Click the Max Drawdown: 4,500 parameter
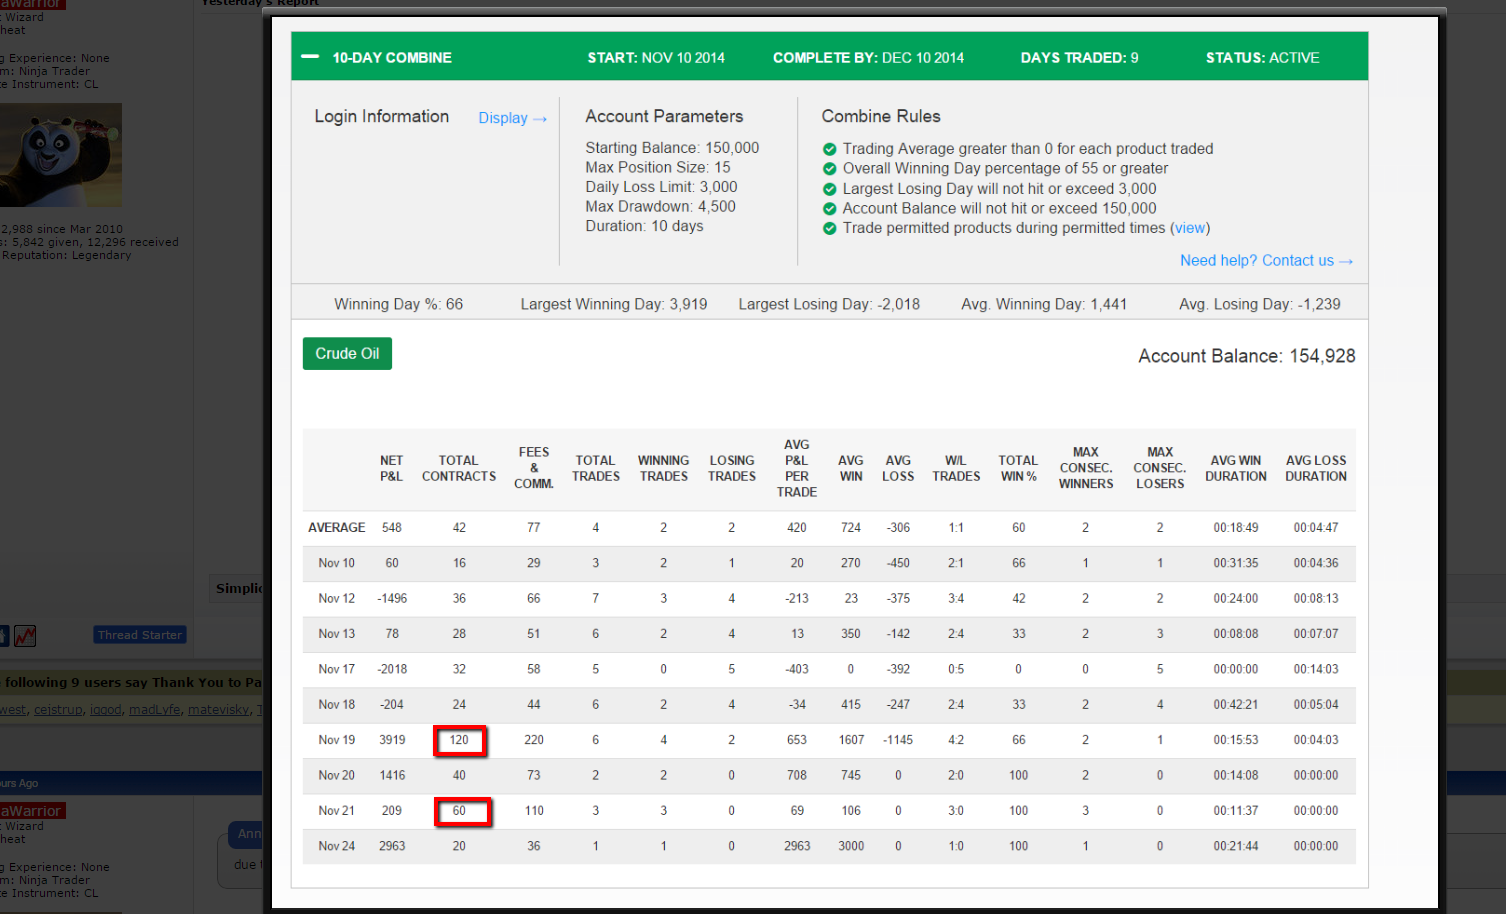Screen dimensions: 1506x914 pos(660,207)
